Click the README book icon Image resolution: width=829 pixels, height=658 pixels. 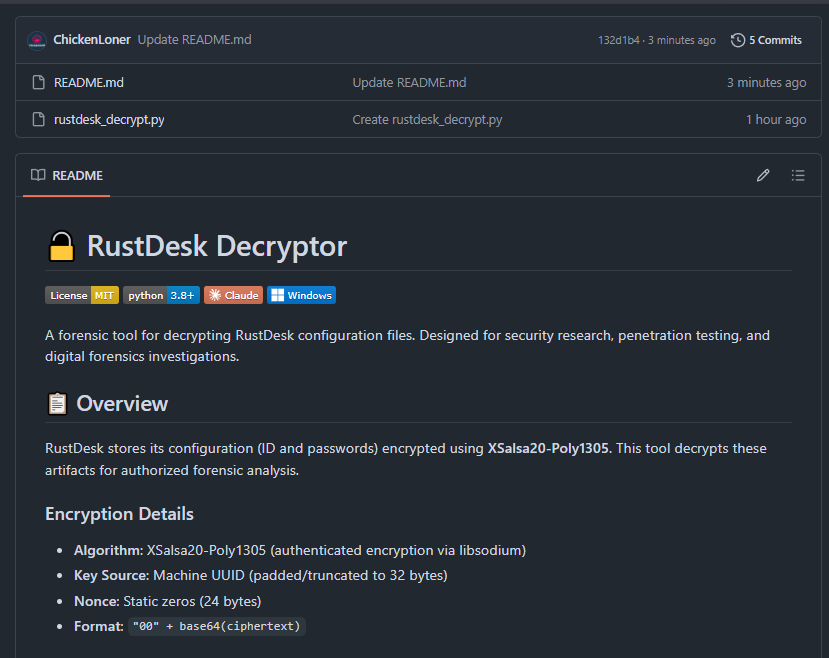click(38, 175)
